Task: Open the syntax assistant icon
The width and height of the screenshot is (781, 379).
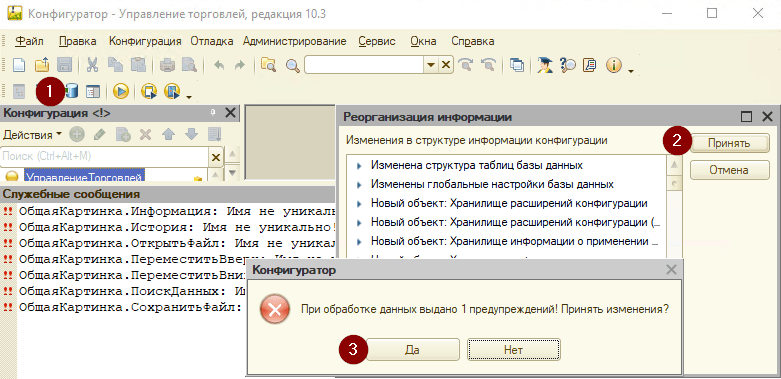Action: pos(545,65)
